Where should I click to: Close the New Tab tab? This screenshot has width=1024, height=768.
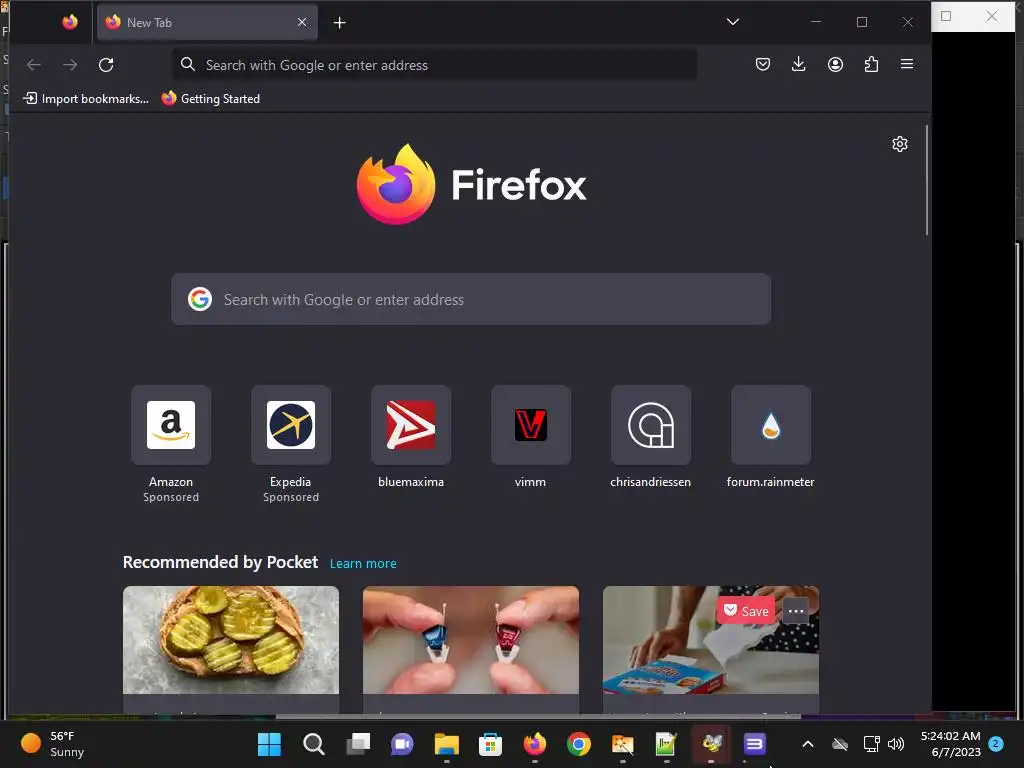click(x=302, y=22)
